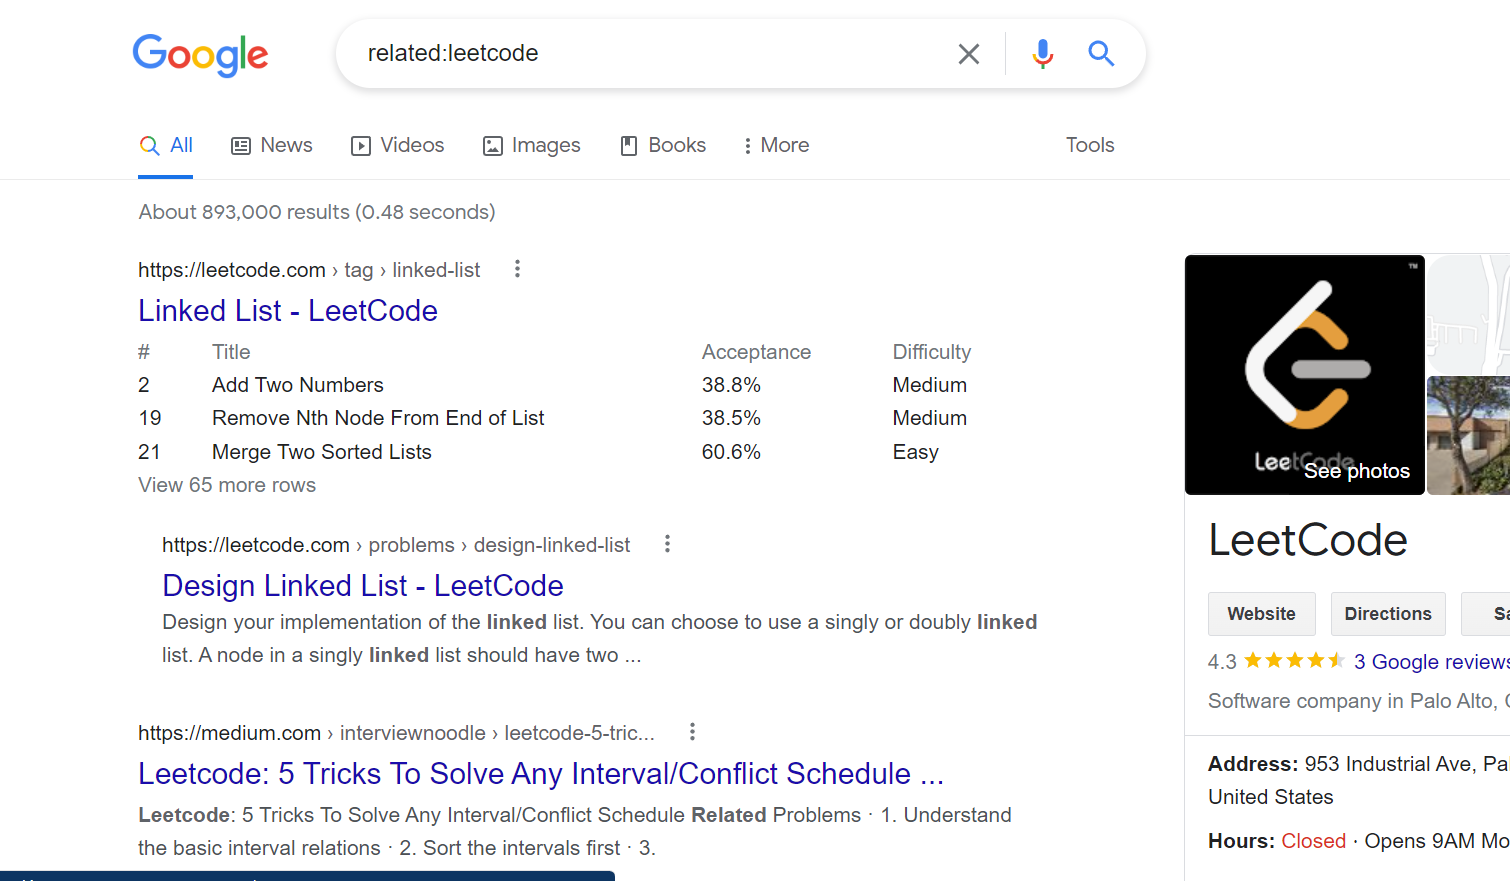Open the 3 Google reviews link
Viewport: 1510px width, 881px height.
click(1431, 662)
